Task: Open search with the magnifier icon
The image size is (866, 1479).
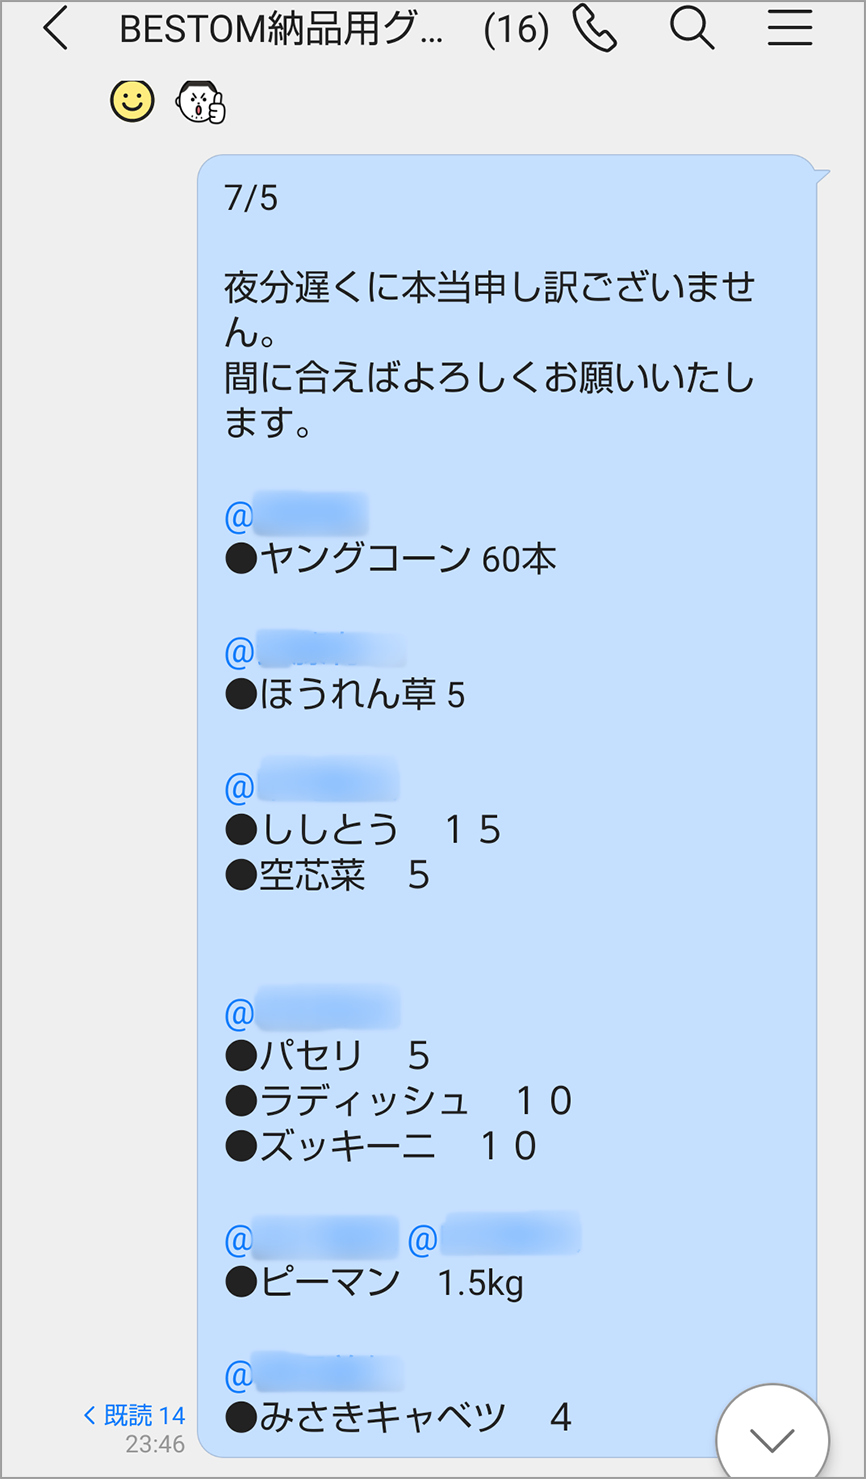Action: pos(692,29)
